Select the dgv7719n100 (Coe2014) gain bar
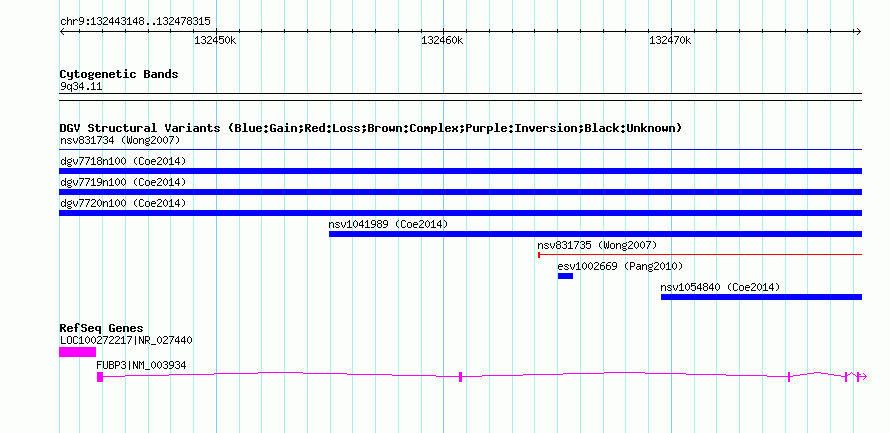The width and height of the screenshot is (890, 433). 460,192
